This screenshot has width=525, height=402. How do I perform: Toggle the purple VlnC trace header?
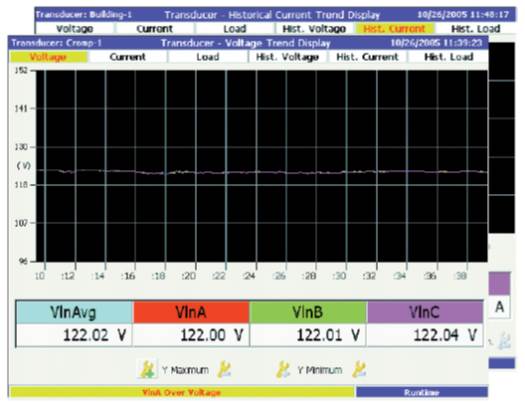pos(425,312)
